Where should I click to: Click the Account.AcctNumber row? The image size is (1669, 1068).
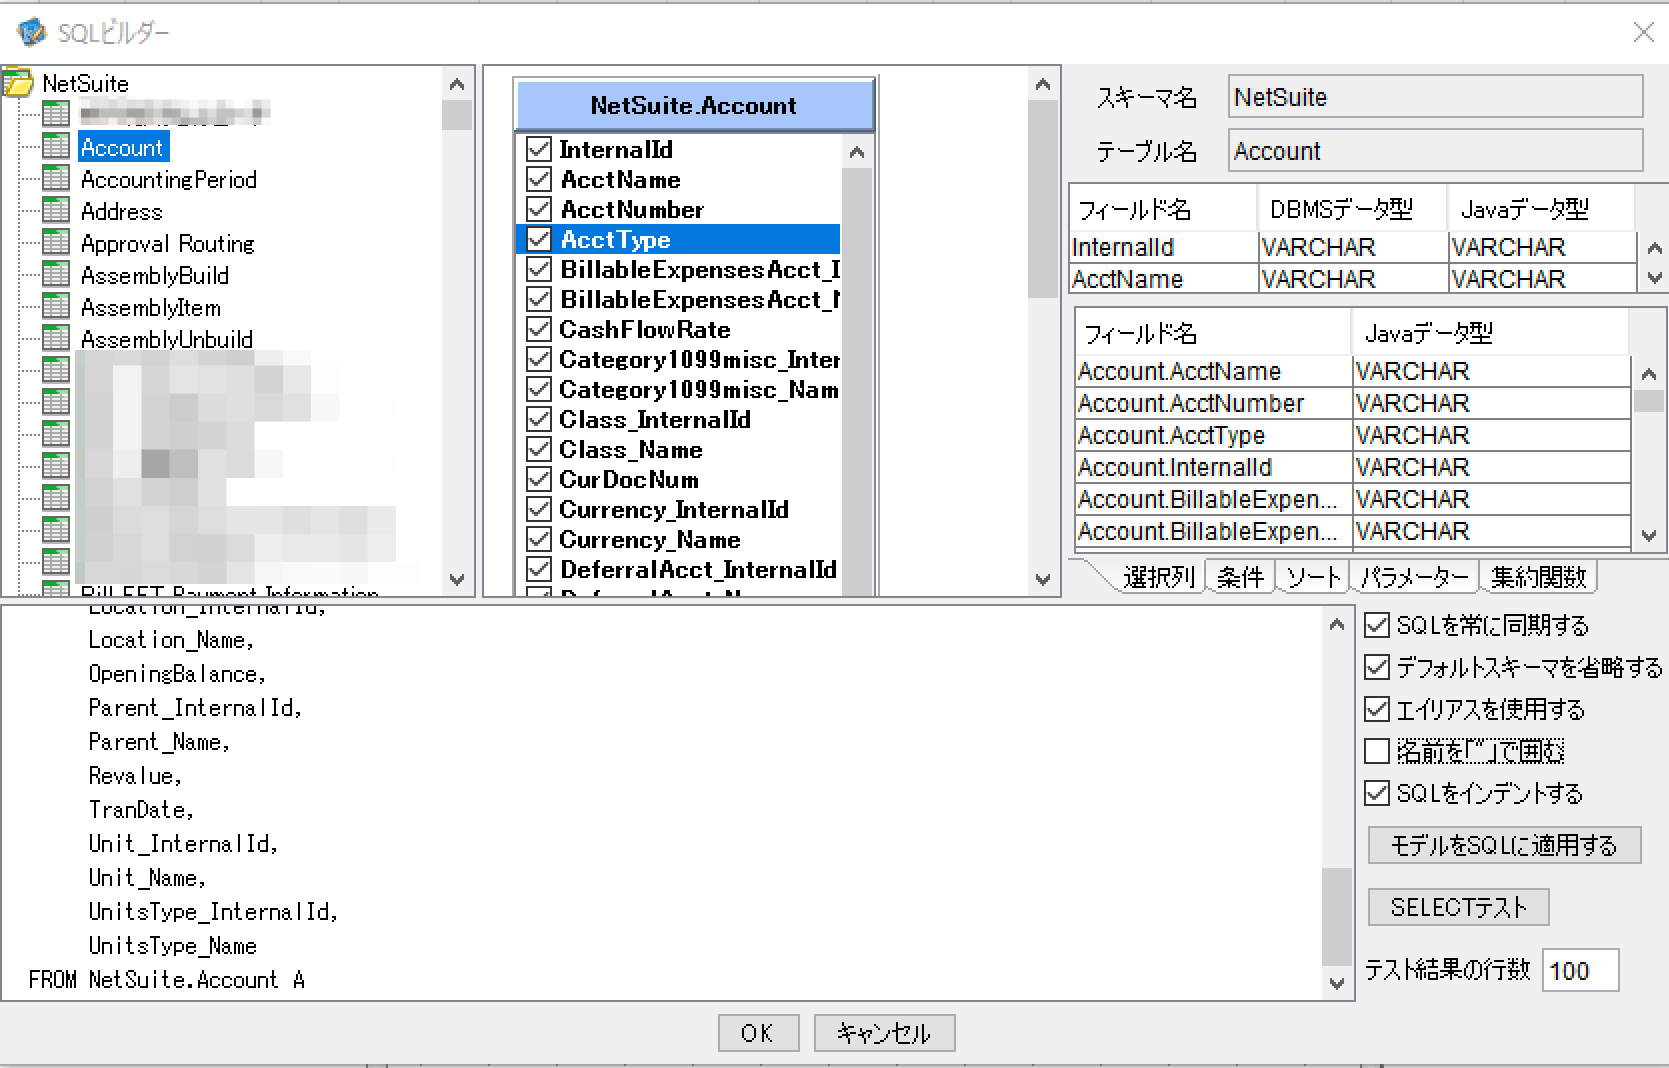pos(1353,403)
